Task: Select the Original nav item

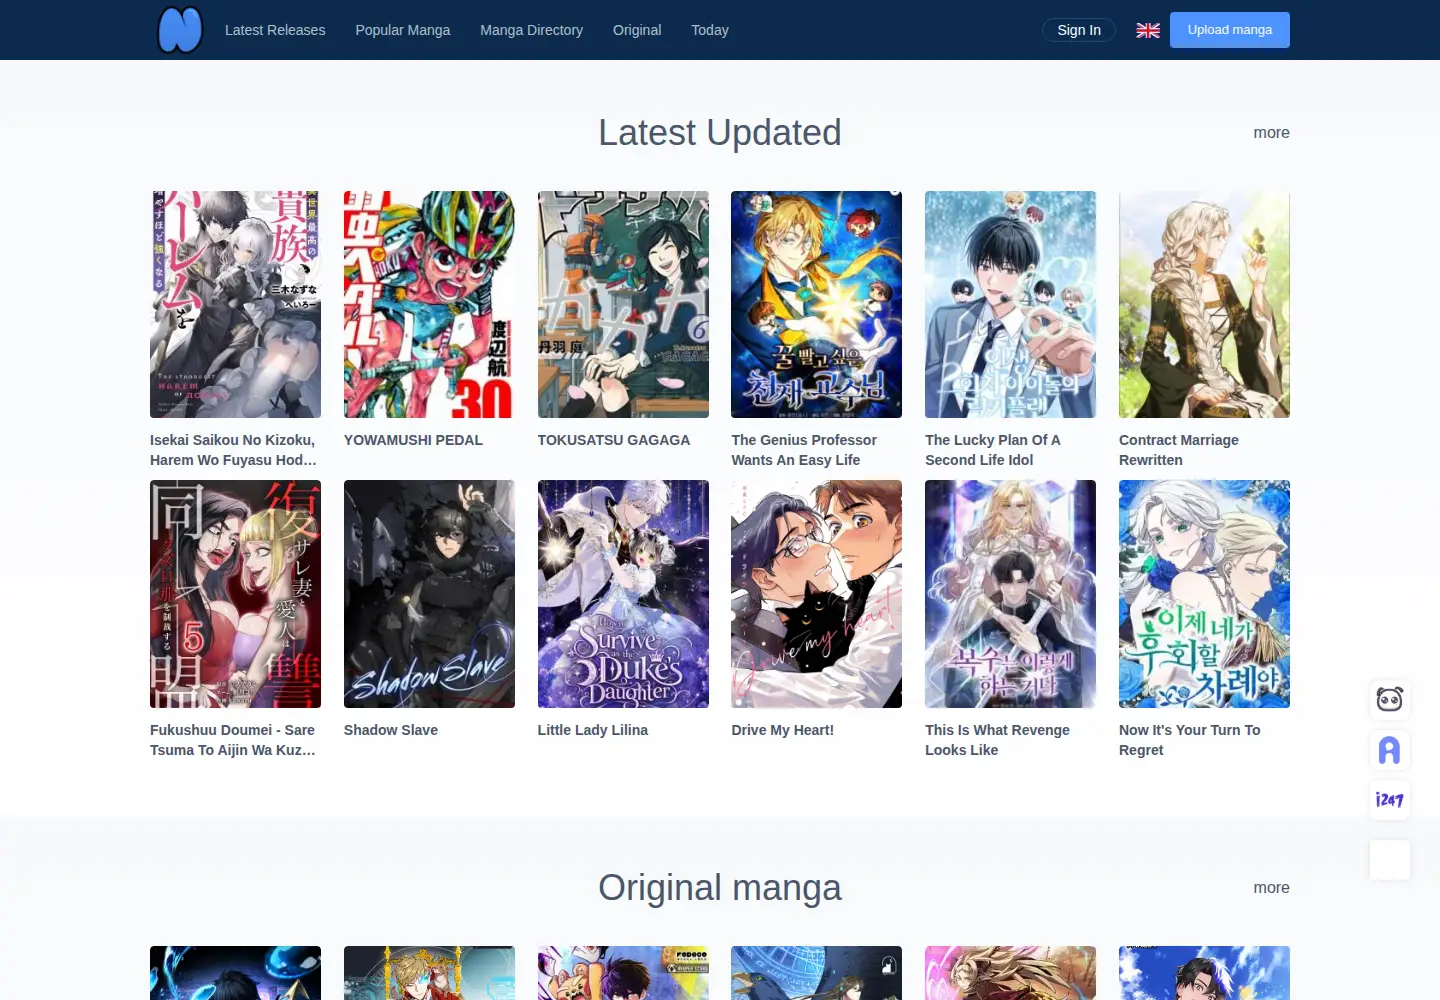Action: pos(637,30)
